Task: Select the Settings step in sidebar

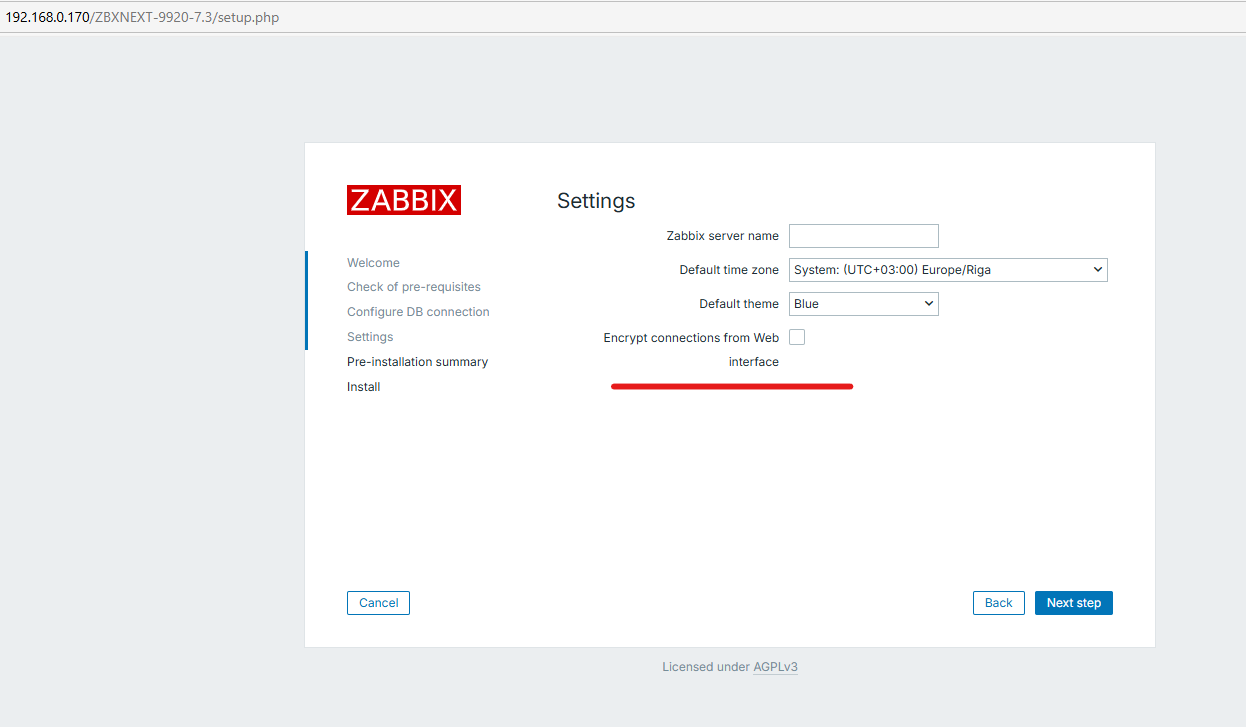Action: [370, 337]
